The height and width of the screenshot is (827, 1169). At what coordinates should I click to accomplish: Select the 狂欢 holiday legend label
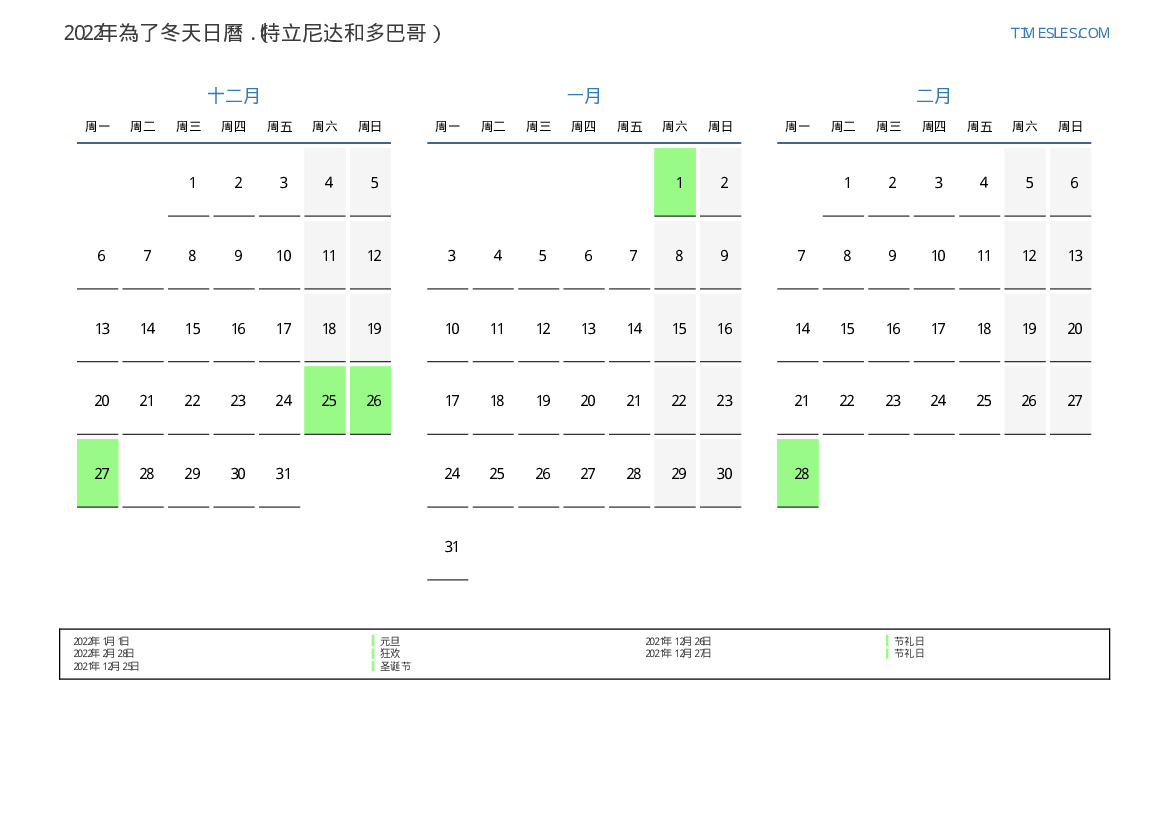390,653
